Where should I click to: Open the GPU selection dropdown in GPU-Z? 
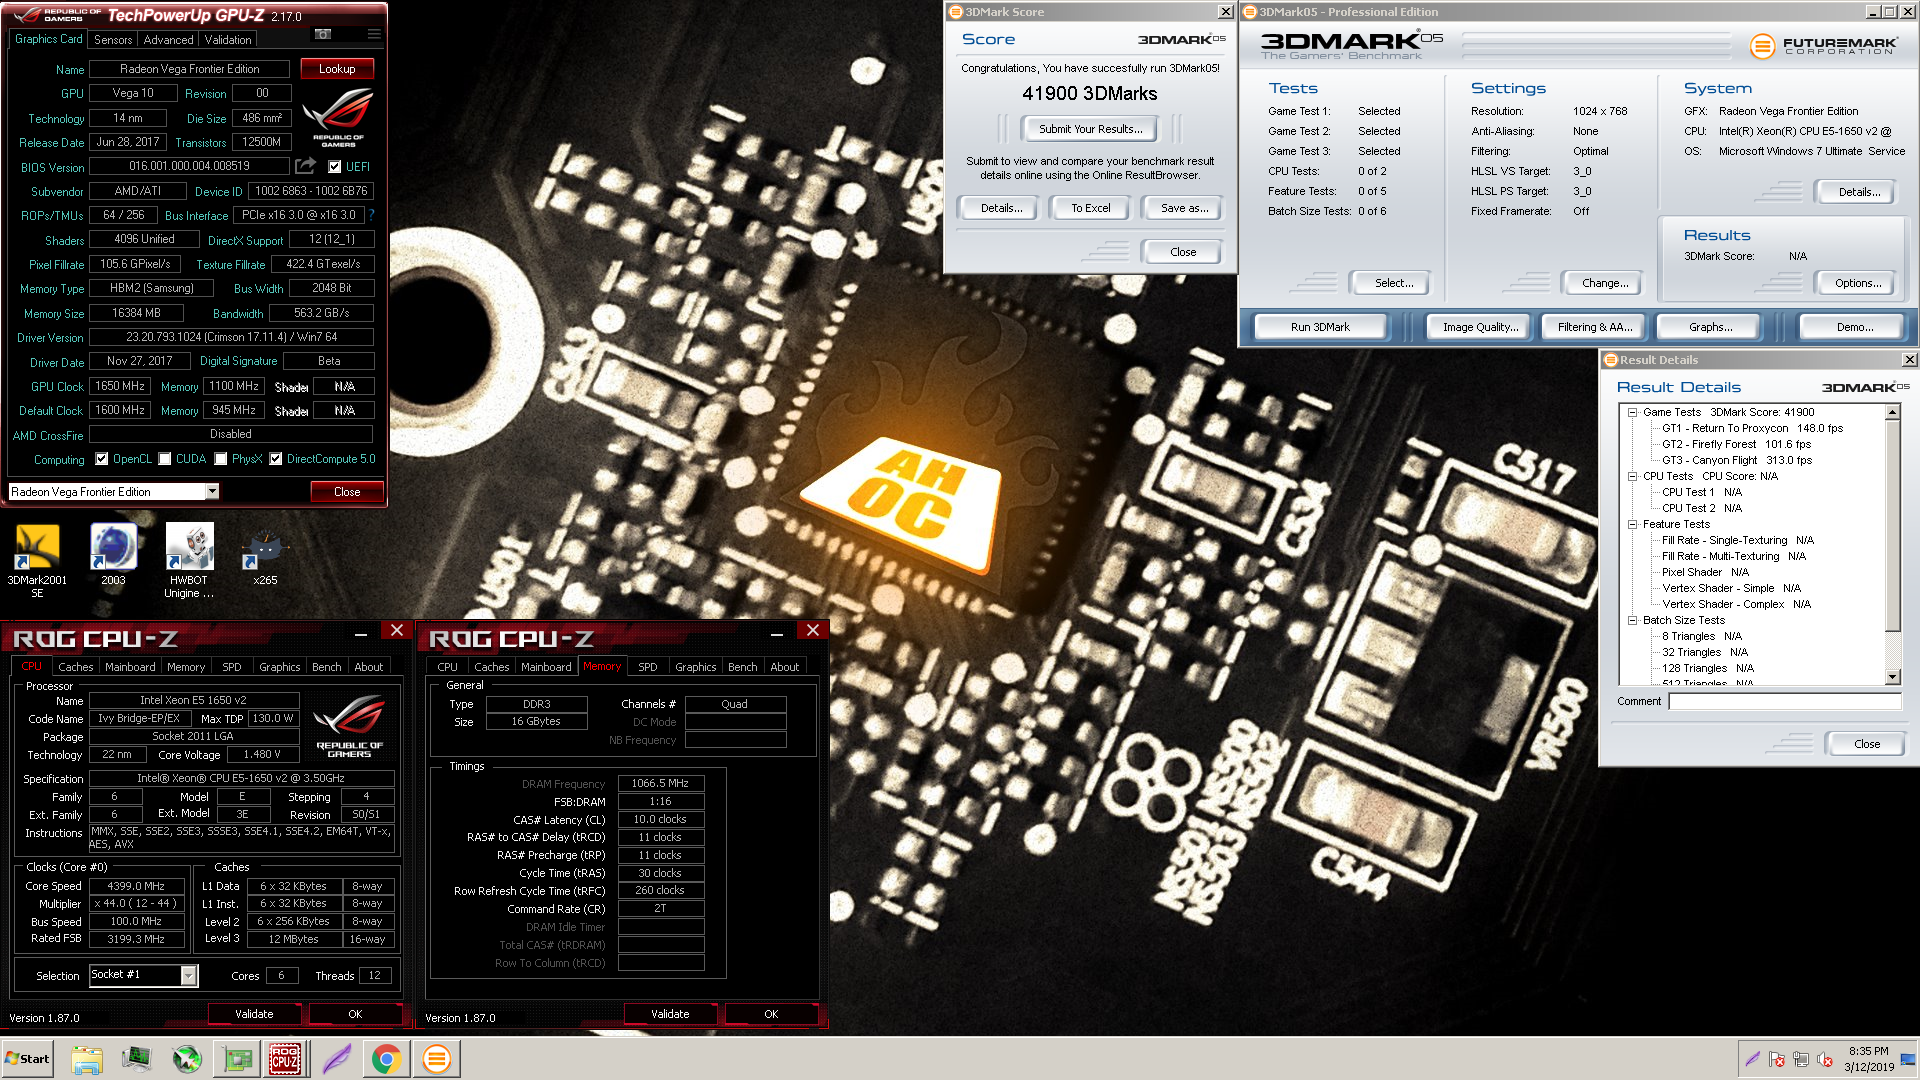tap(212, 491)
